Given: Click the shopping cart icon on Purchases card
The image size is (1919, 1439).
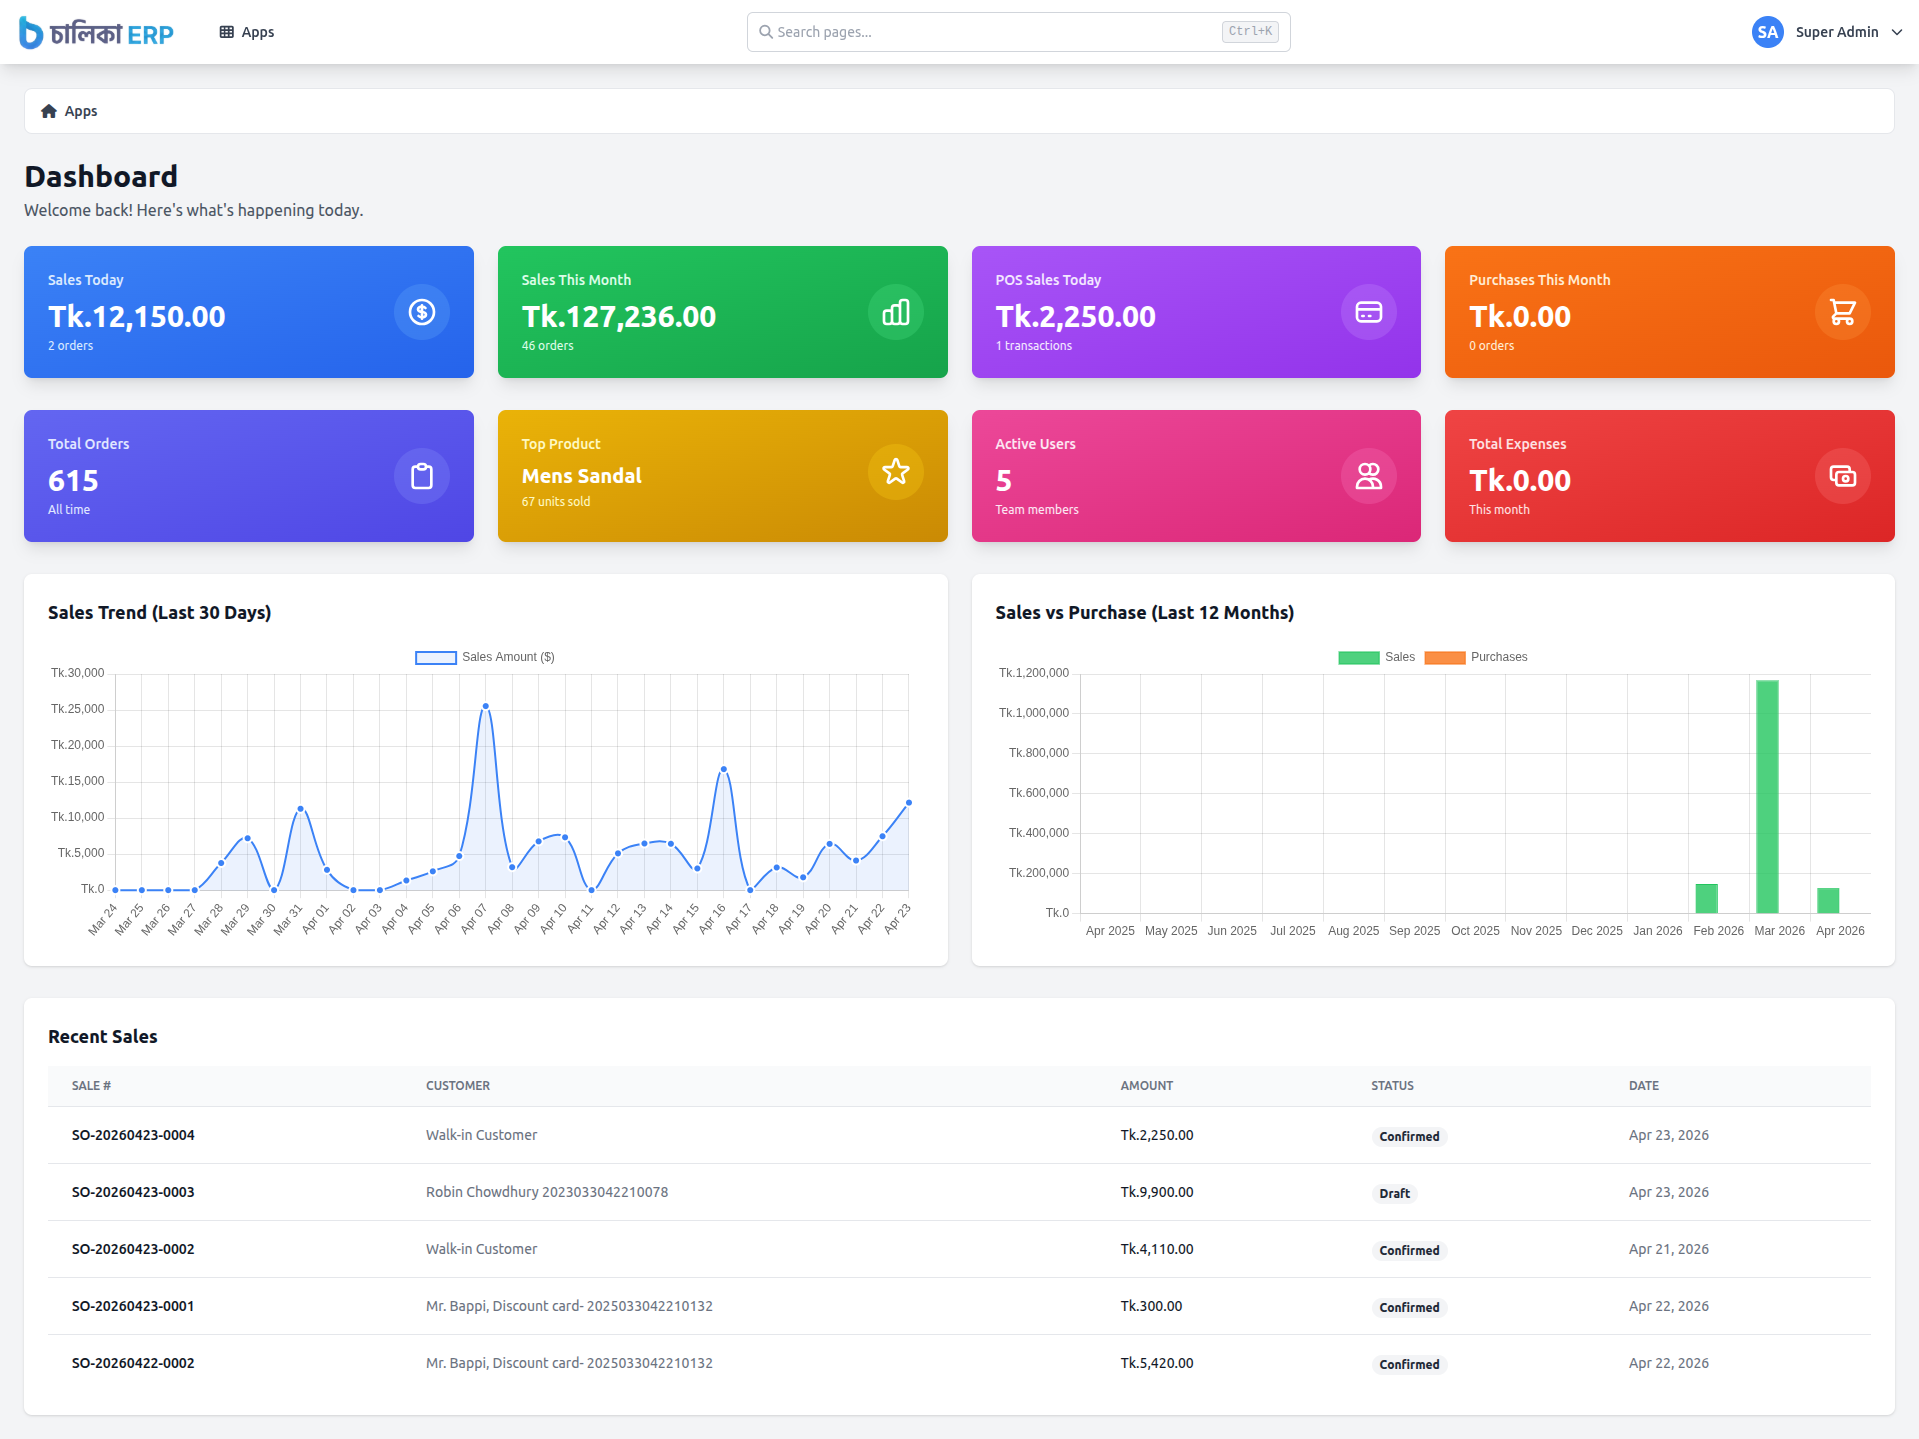Looking at the screenshot, I should [x=1842, y=312].
